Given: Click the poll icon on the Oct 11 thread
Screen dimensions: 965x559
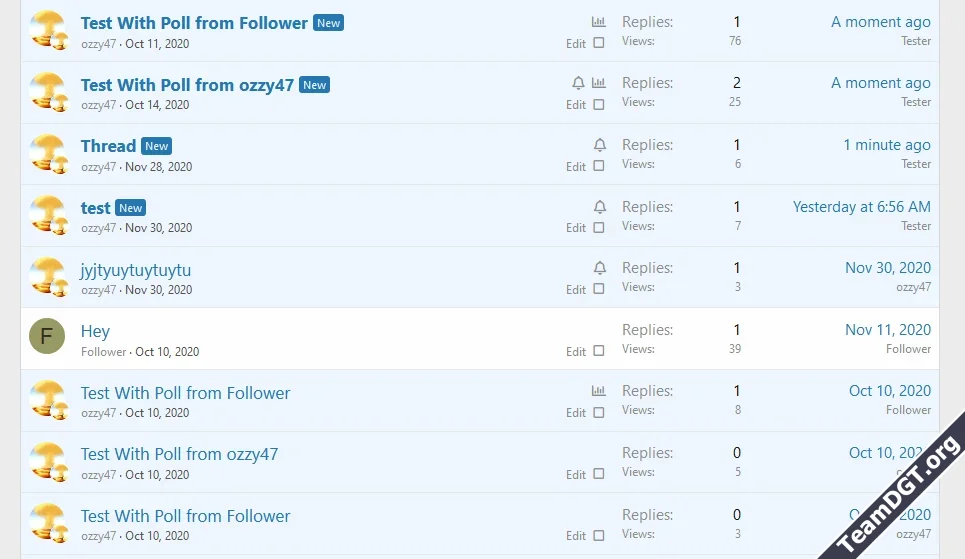Looking at the screenshot, I should pos(598,22).
